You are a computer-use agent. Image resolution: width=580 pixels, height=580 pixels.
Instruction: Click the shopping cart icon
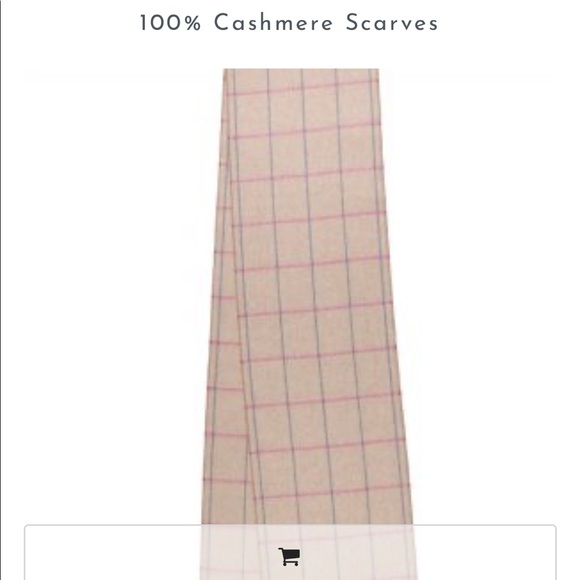click(x=289, y=556)
